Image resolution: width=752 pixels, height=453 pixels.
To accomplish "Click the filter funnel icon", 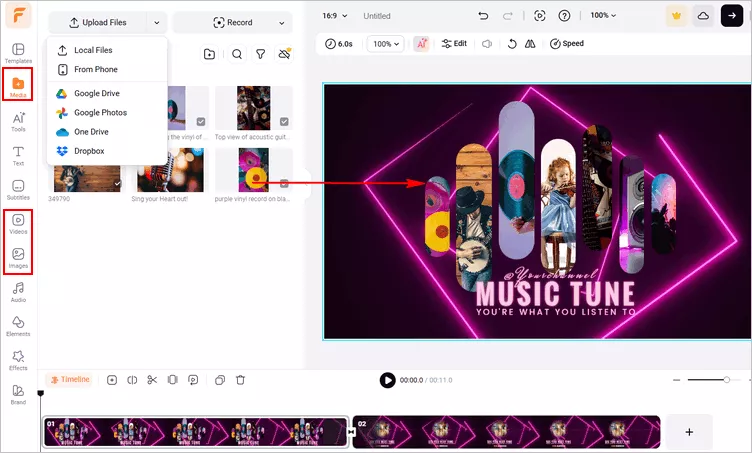I will click(x=260, y=55).
